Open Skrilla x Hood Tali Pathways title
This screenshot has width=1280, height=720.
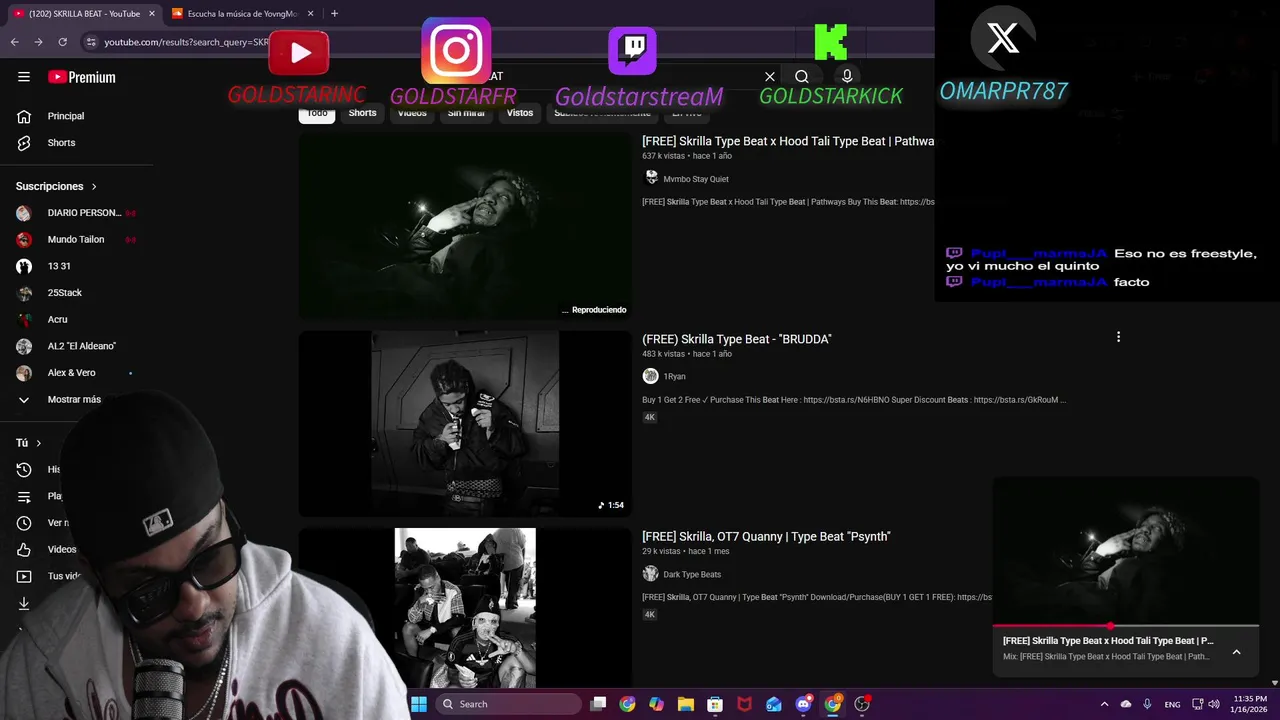[788, 141]
